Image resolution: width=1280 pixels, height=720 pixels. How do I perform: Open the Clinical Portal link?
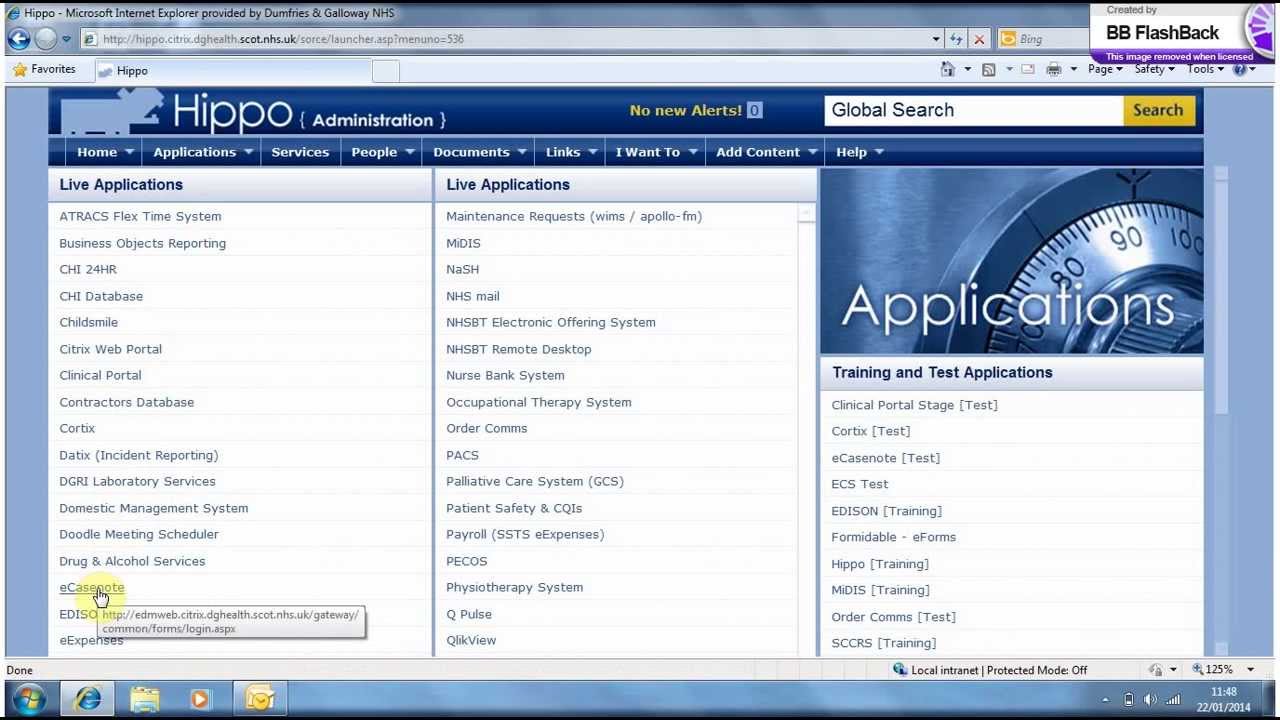click(x=100, y=375)
